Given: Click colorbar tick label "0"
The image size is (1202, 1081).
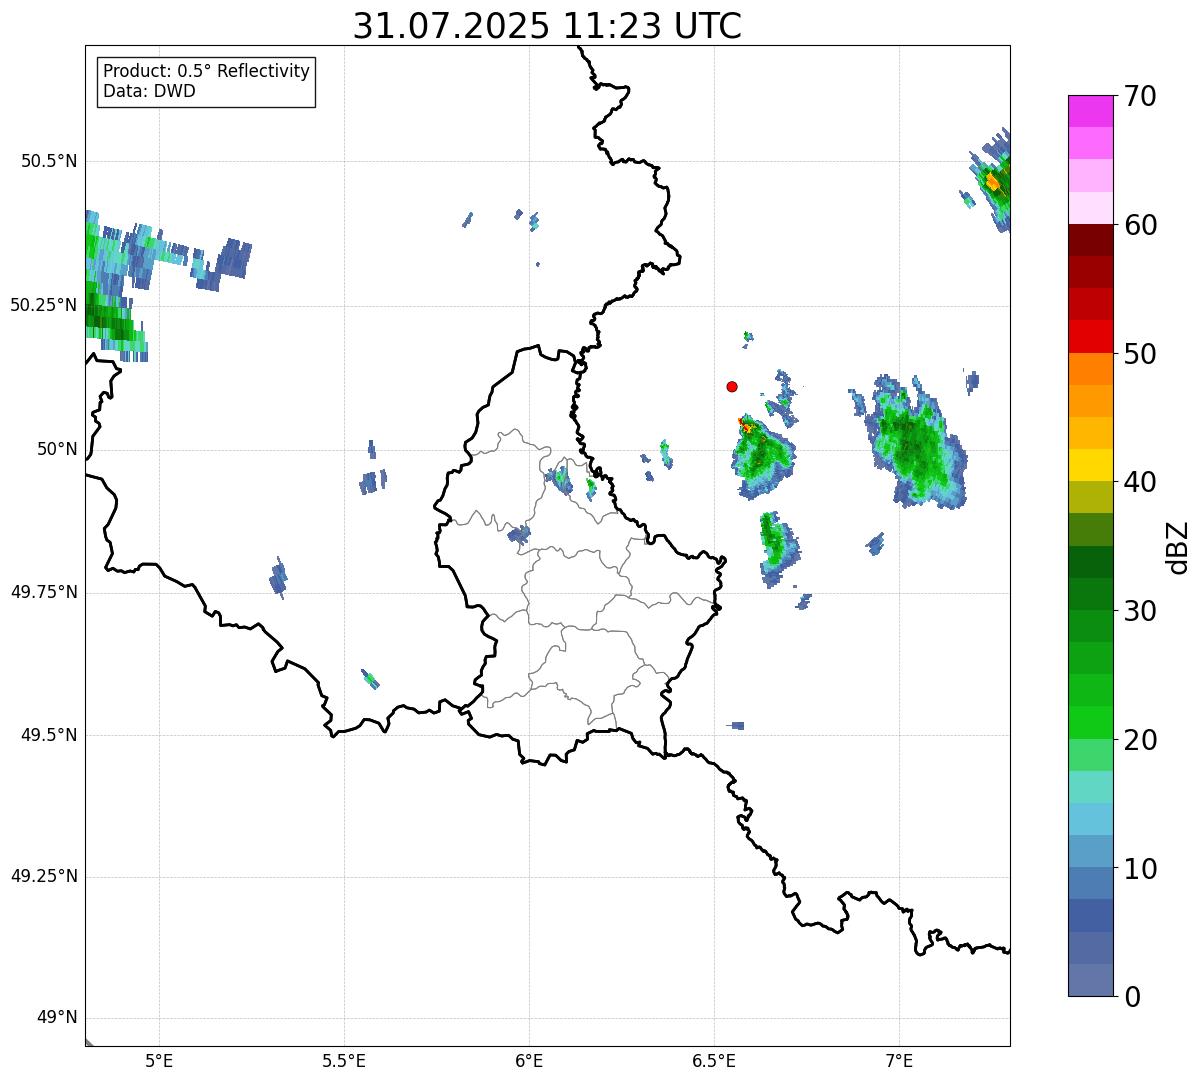Looking at the screenshot, I should (1132, 997).
